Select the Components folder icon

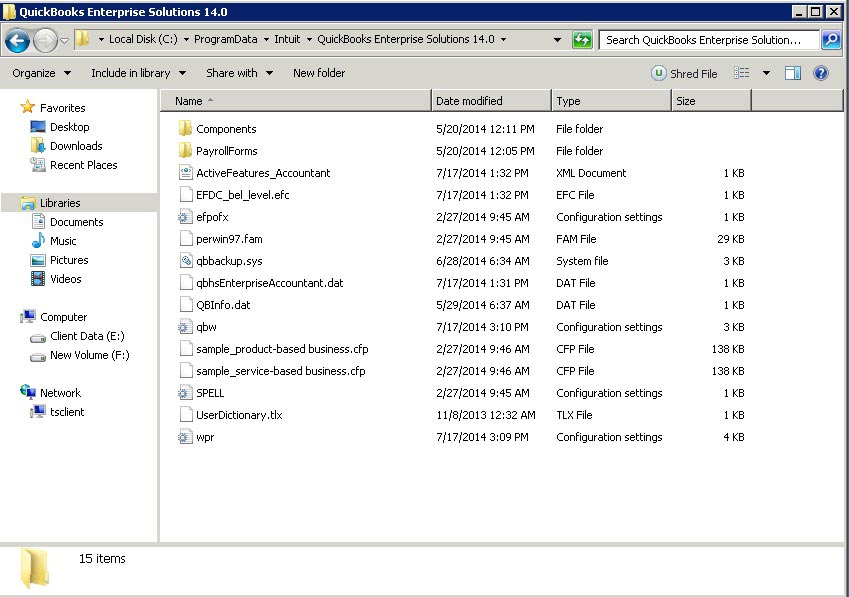click(185, 129)
